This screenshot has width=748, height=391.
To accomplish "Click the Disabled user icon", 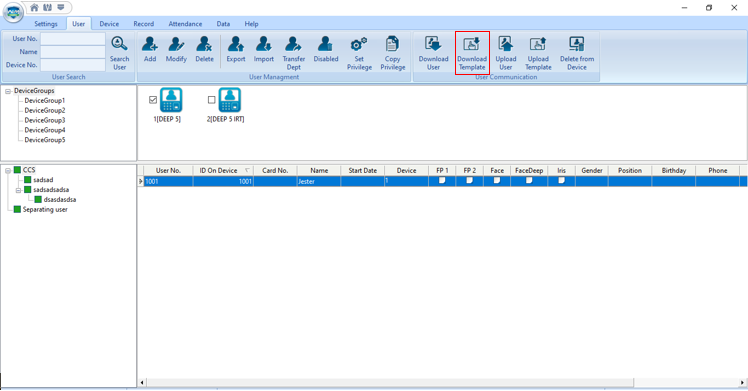I will [x=326, y=44].
